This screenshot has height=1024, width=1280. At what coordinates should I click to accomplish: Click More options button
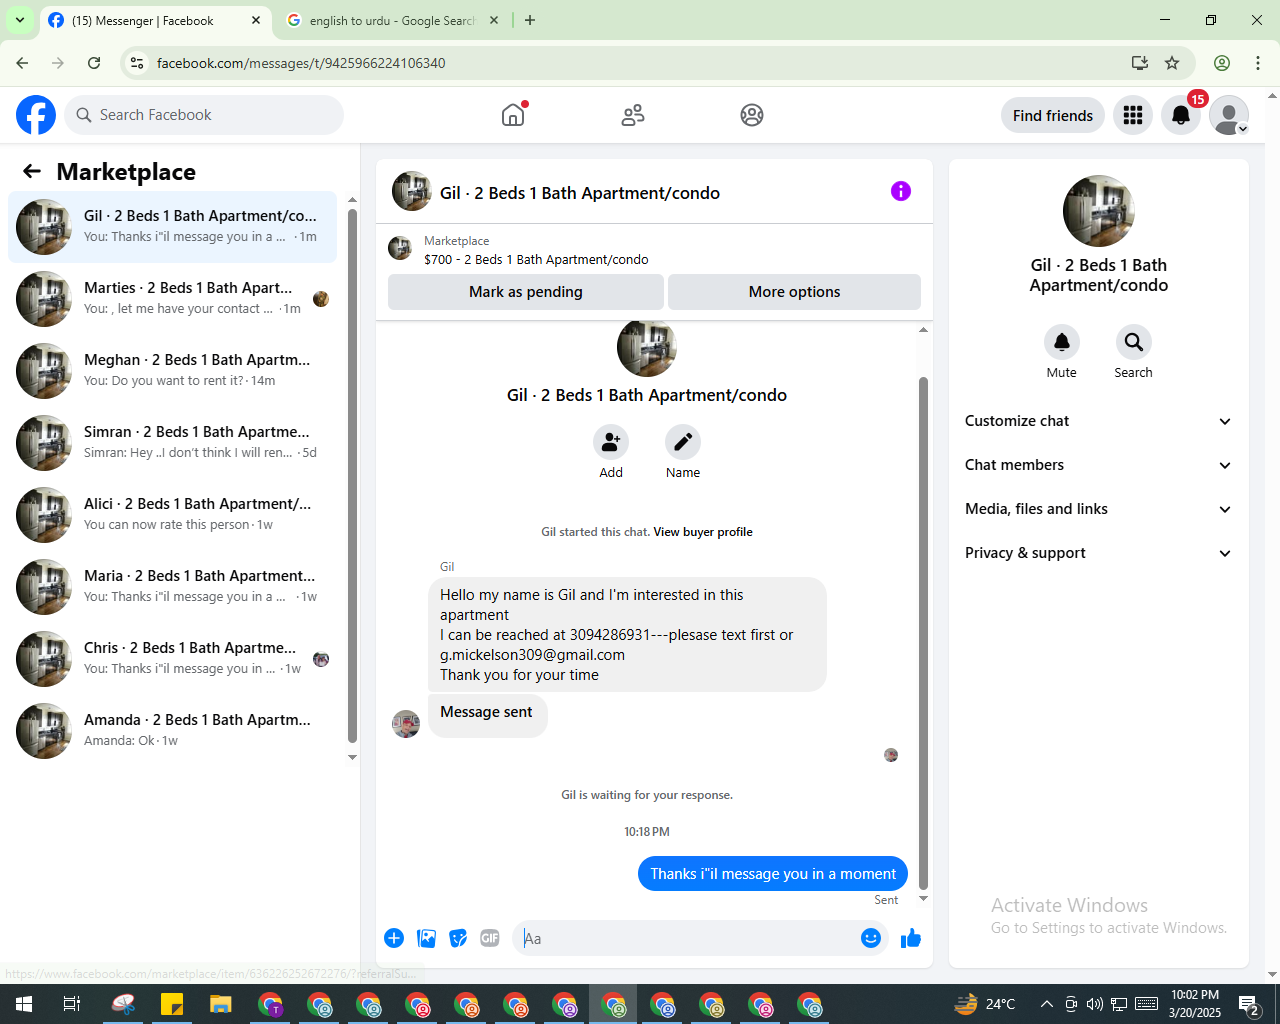pos(794,292)
